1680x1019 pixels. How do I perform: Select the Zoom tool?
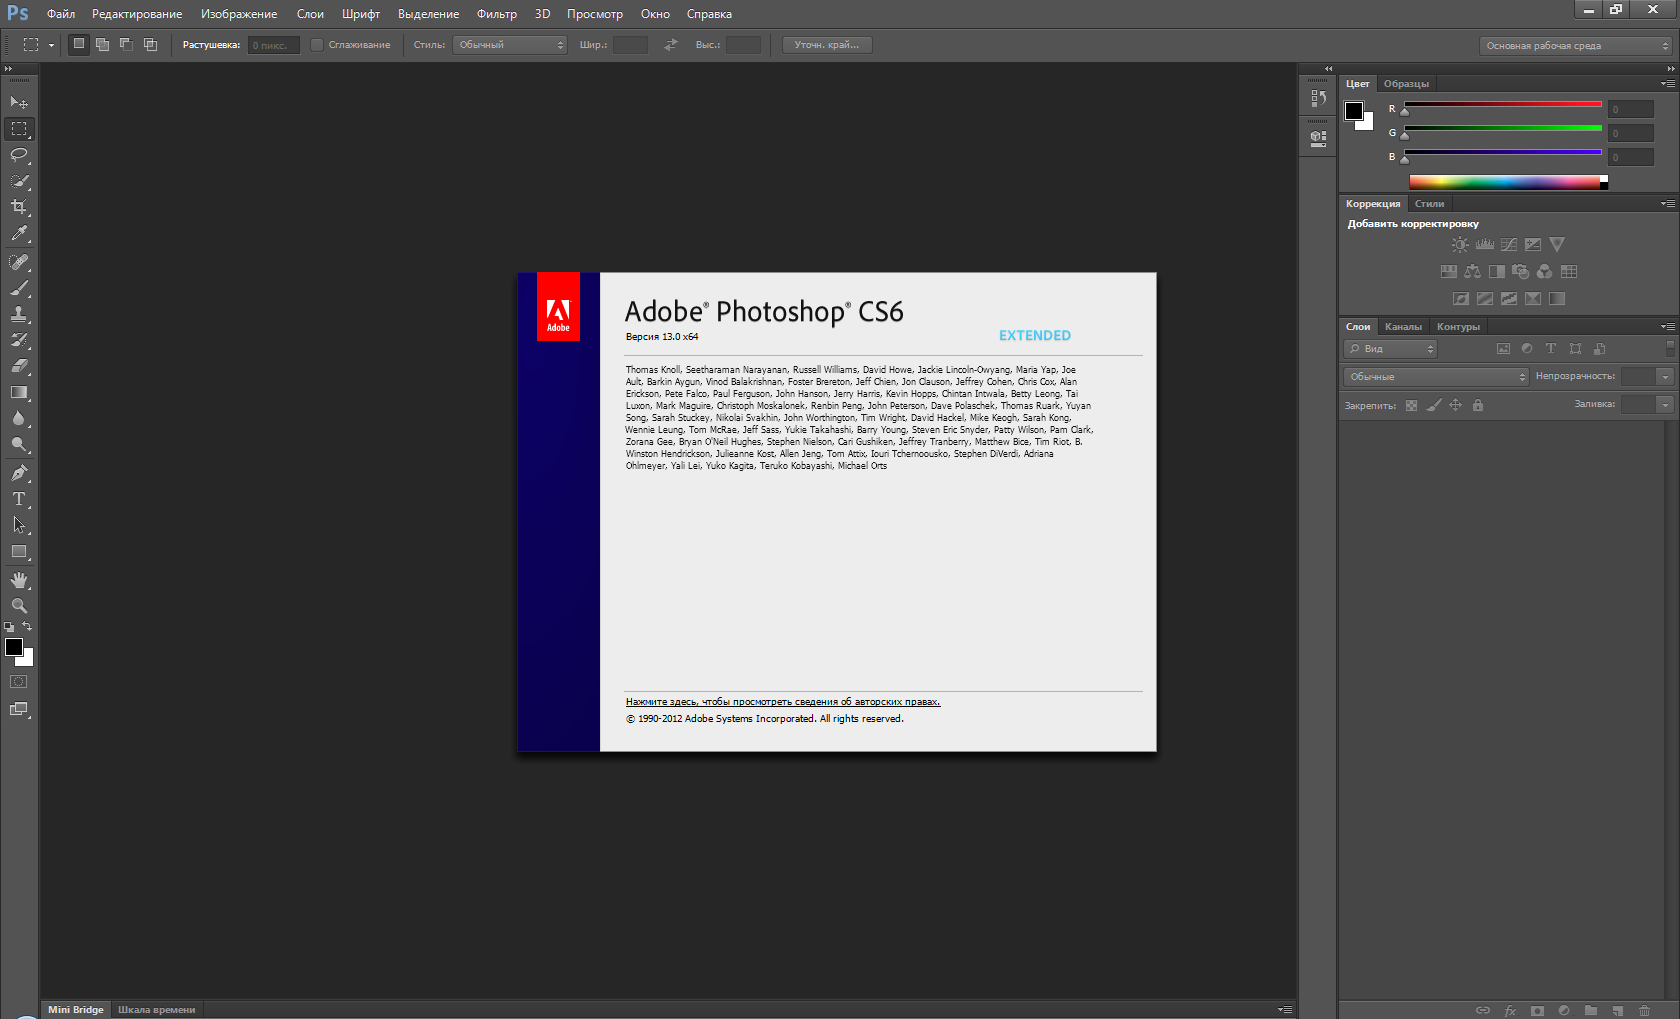click(x=19, y=606)
